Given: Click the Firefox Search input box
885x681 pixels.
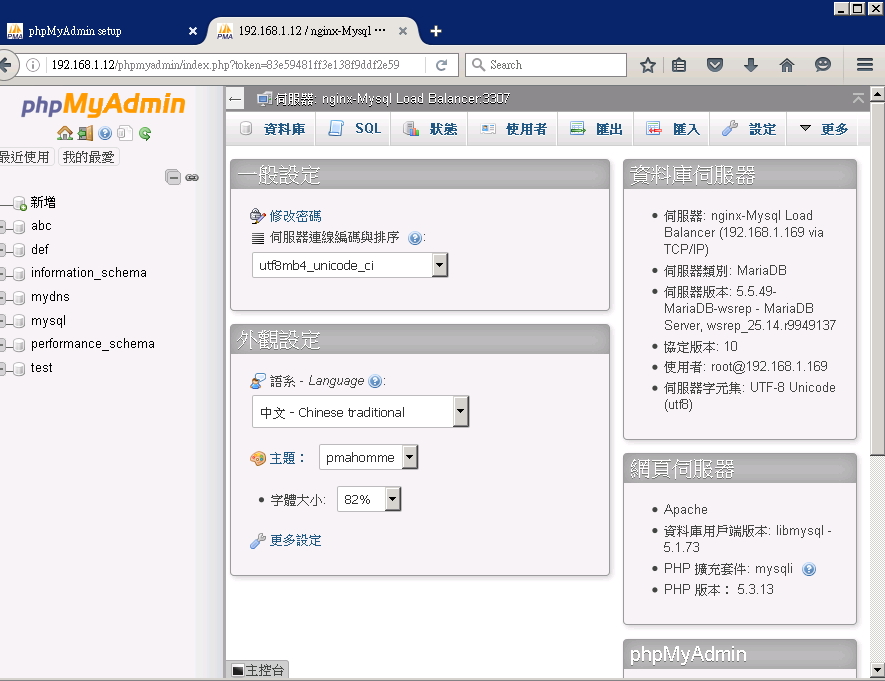Looking at the screenshot, I should click(x=546, y=65).
